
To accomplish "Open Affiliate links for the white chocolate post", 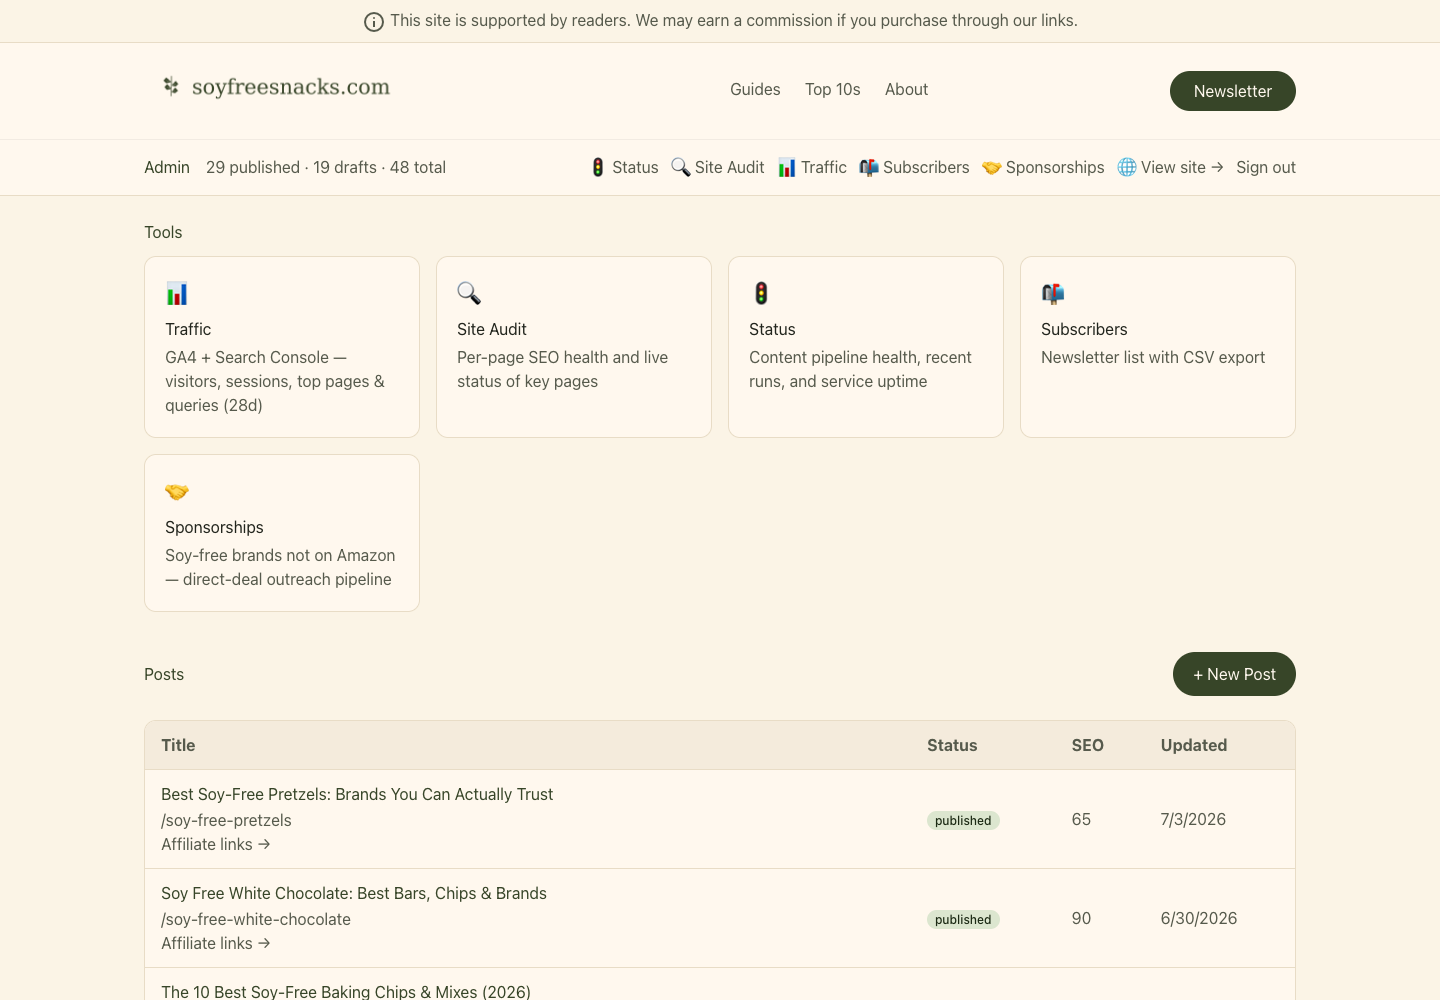I will [x=216, y=943].
